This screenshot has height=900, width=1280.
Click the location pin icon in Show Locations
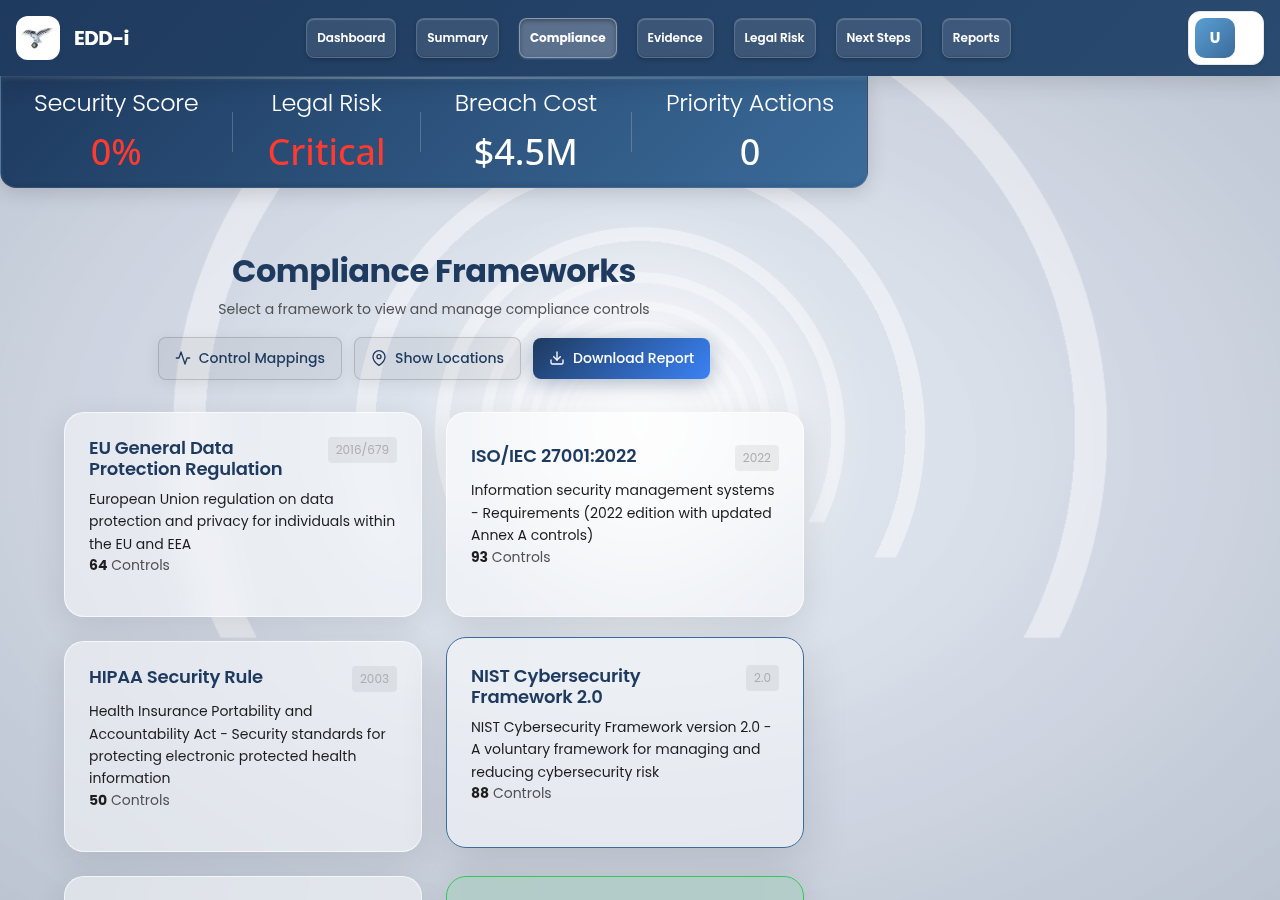(379, 357)
